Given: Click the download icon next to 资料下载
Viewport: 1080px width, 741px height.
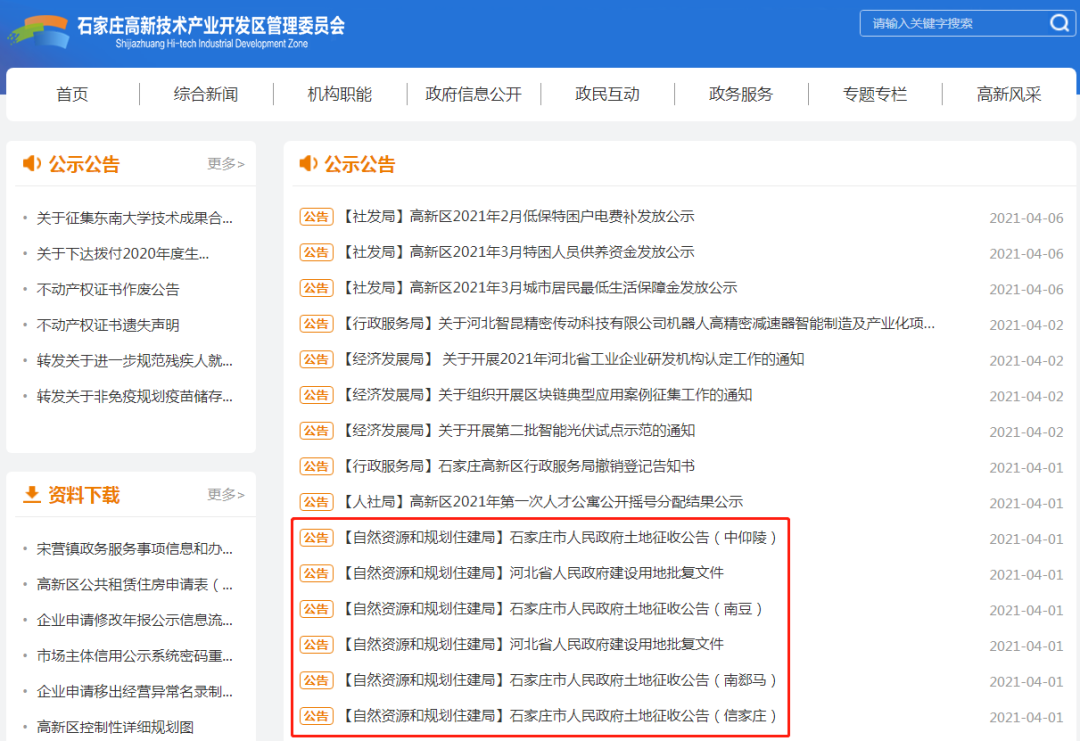Looking at the screenshot, I should pos(30,494).
